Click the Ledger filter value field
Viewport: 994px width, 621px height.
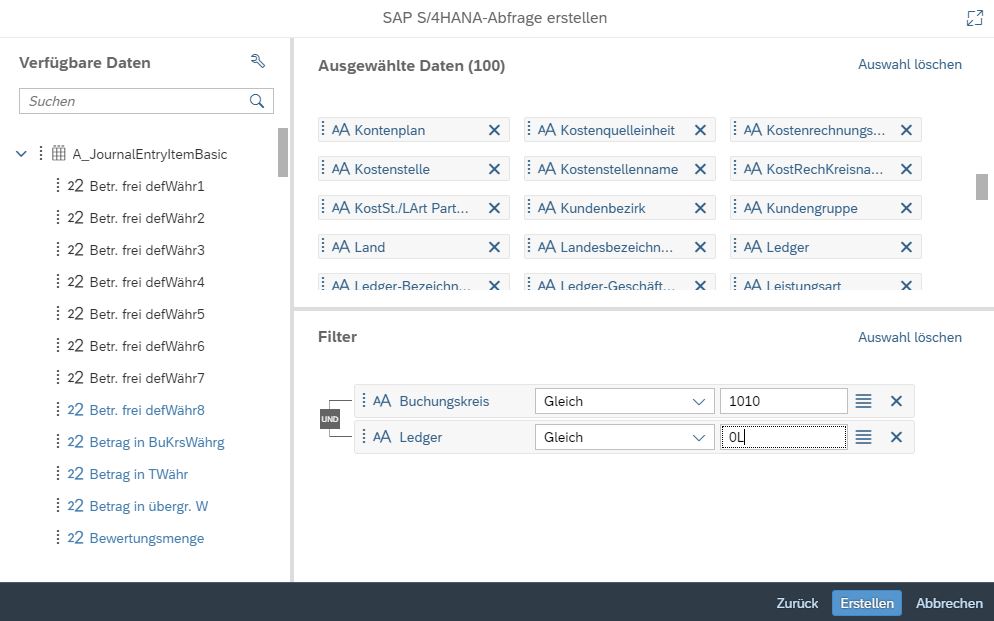coord(784,437)
